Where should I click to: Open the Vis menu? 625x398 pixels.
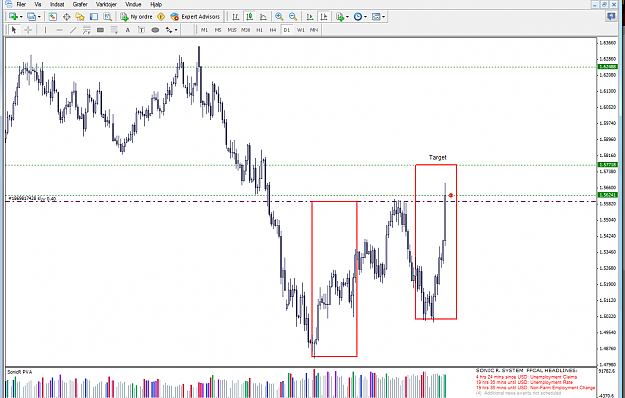point(38,4)
